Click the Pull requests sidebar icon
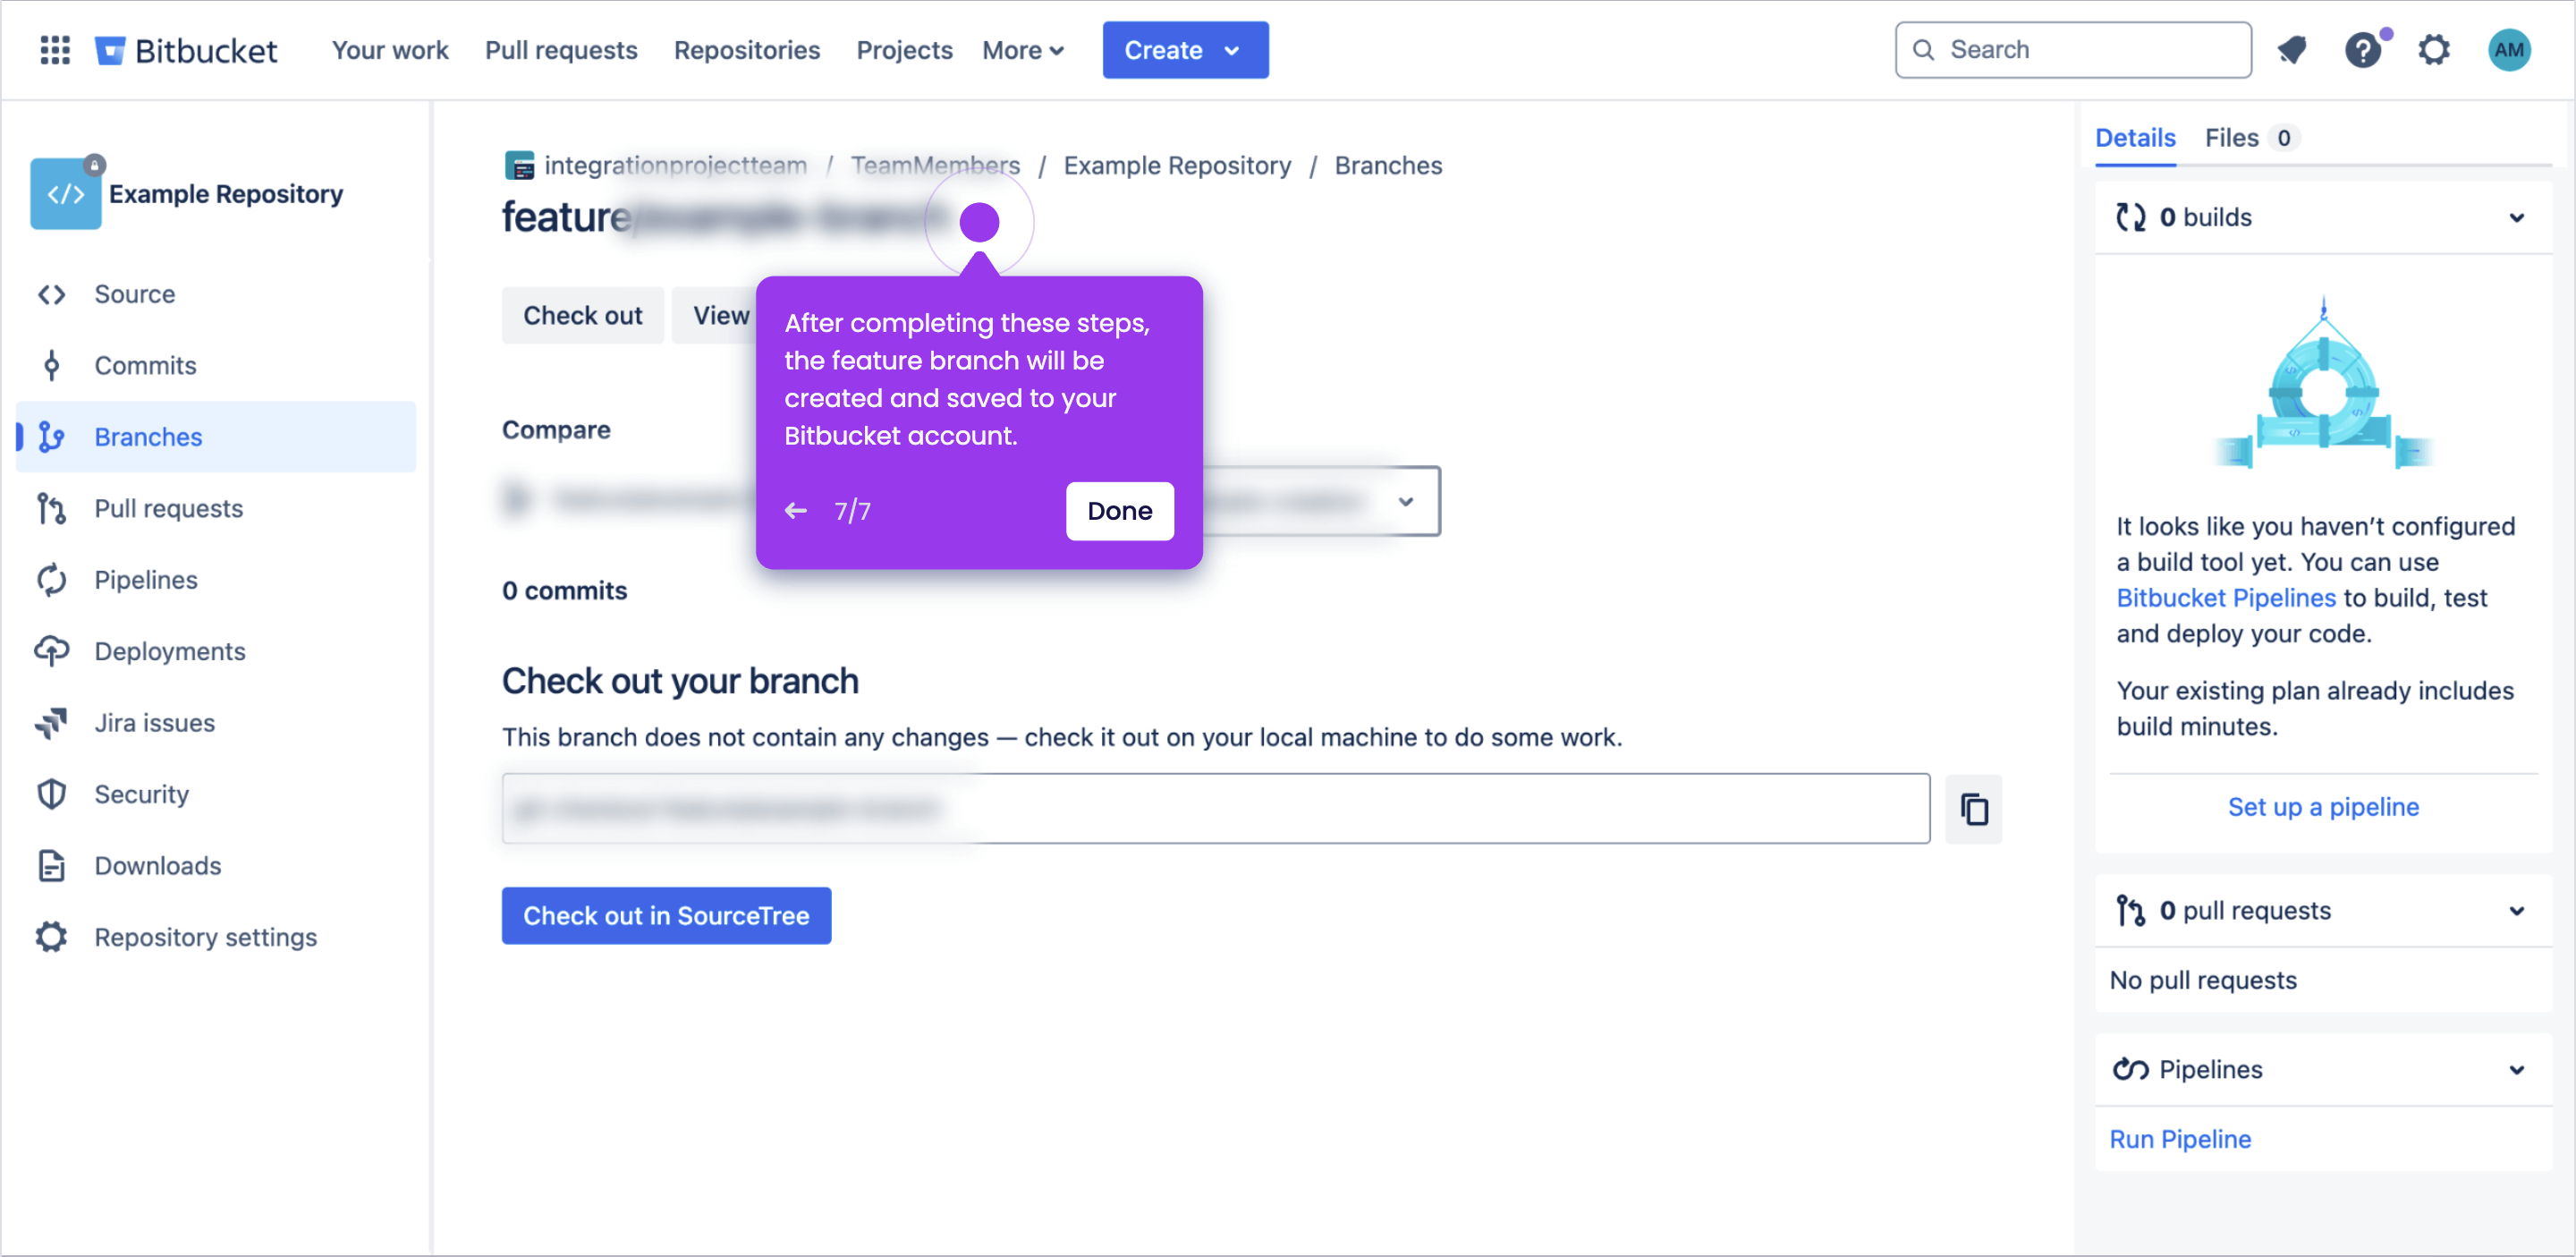Viewport: 2576px width, 1257px height. (x=52, y=508)
